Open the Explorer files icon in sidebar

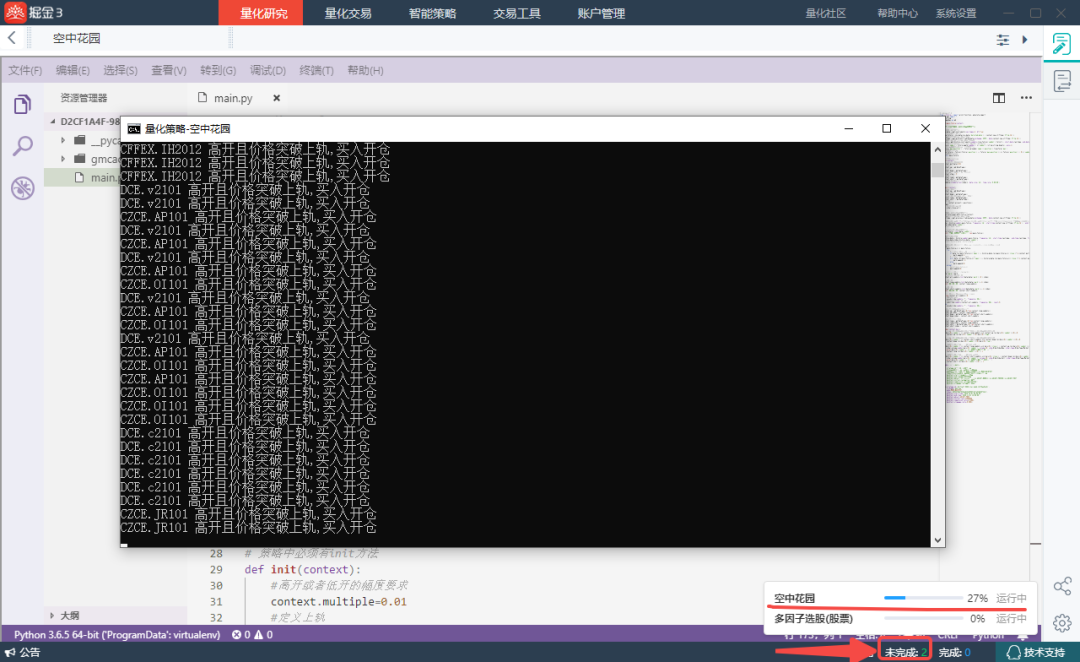click(x=22, y=105)
